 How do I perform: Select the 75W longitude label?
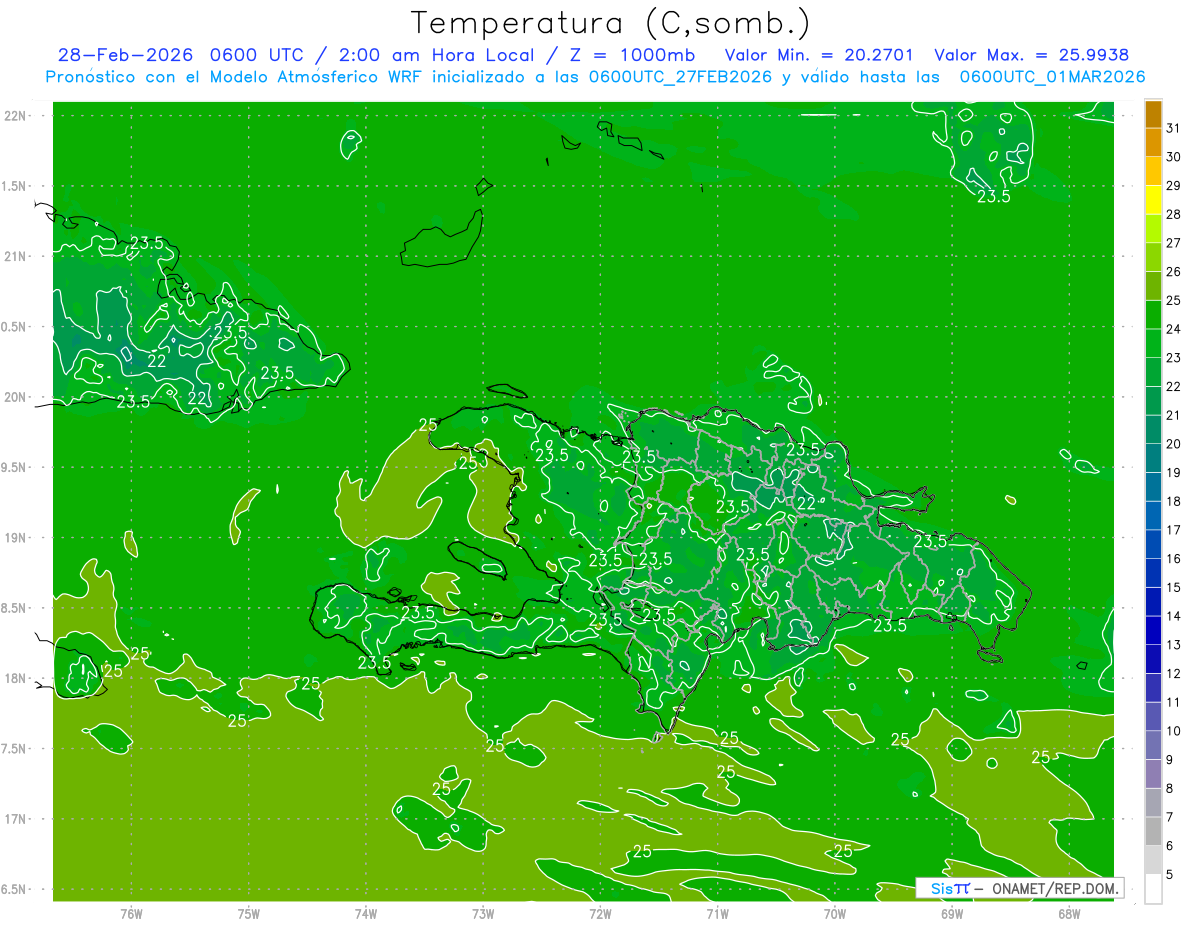pyautogui.click(x=248, y=913)
